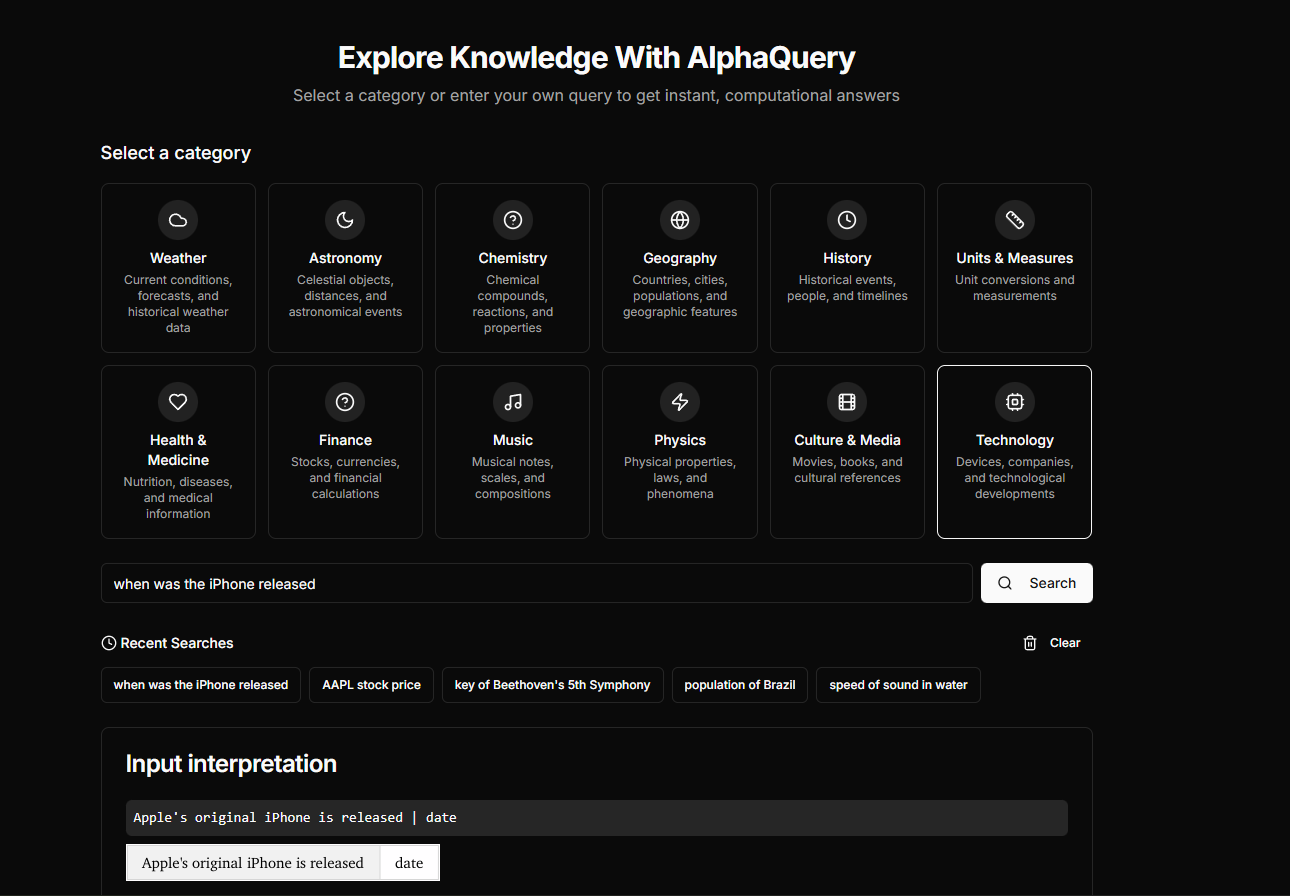Select the Health & Medicine heart icon
1290x896 pixels.
point(178,402)
